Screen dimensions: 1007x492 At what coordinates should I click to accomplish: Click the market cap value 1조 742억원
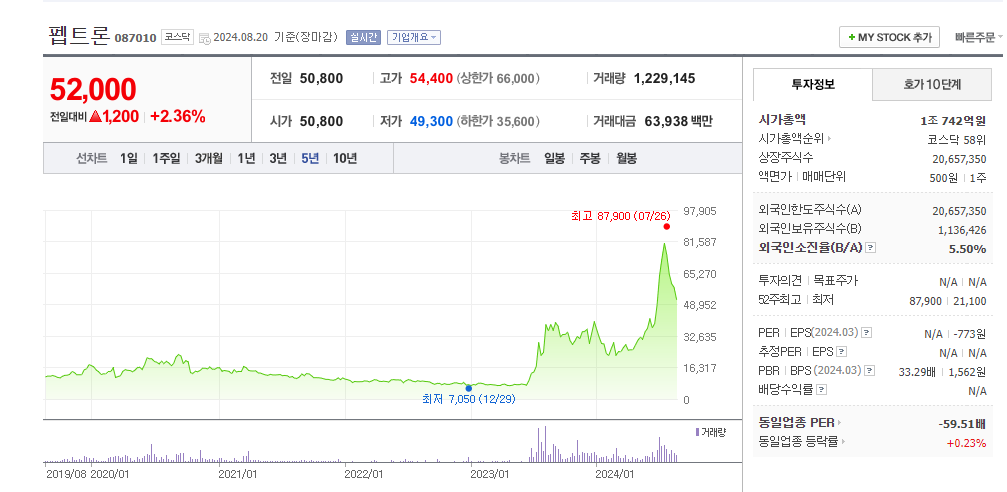(x=952, y=119)
